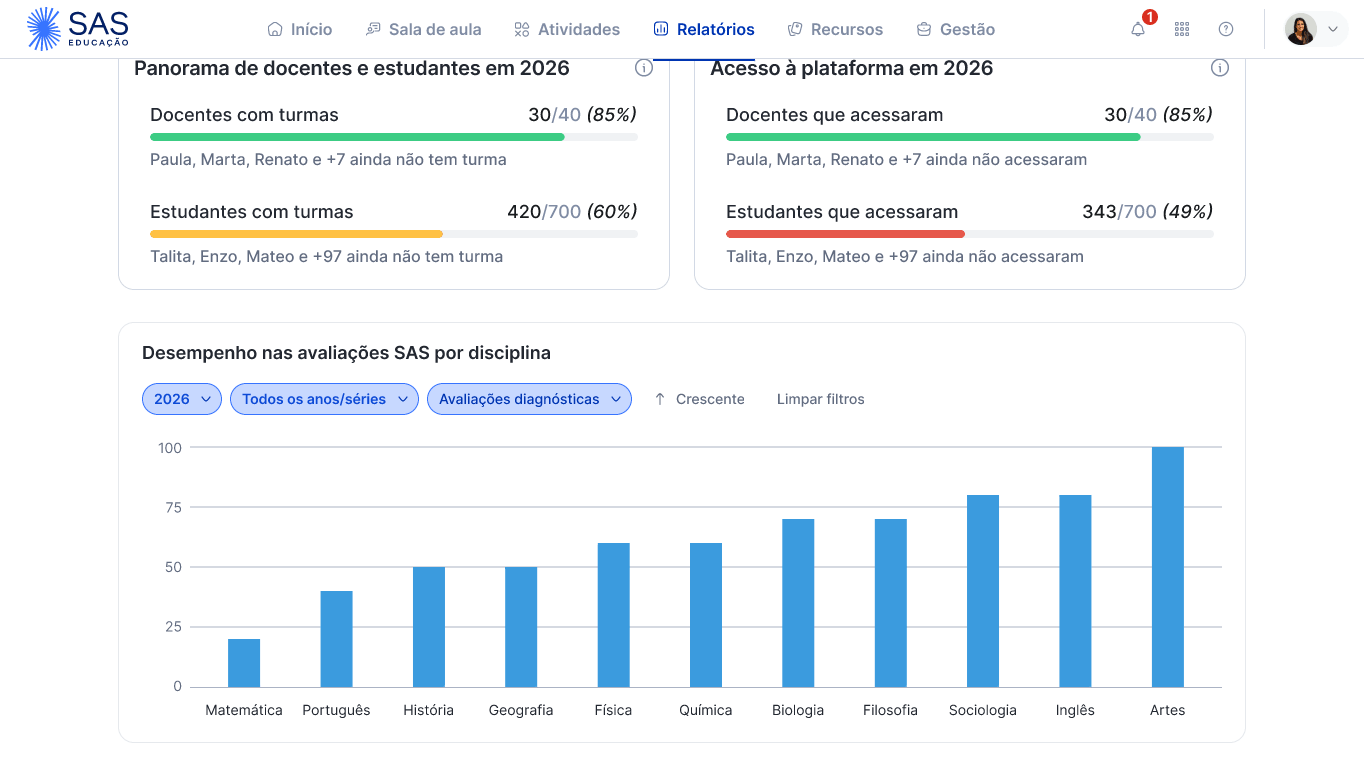Click the SAS Educação logo
1364x766 pixels.
click(x=78, y=28)
